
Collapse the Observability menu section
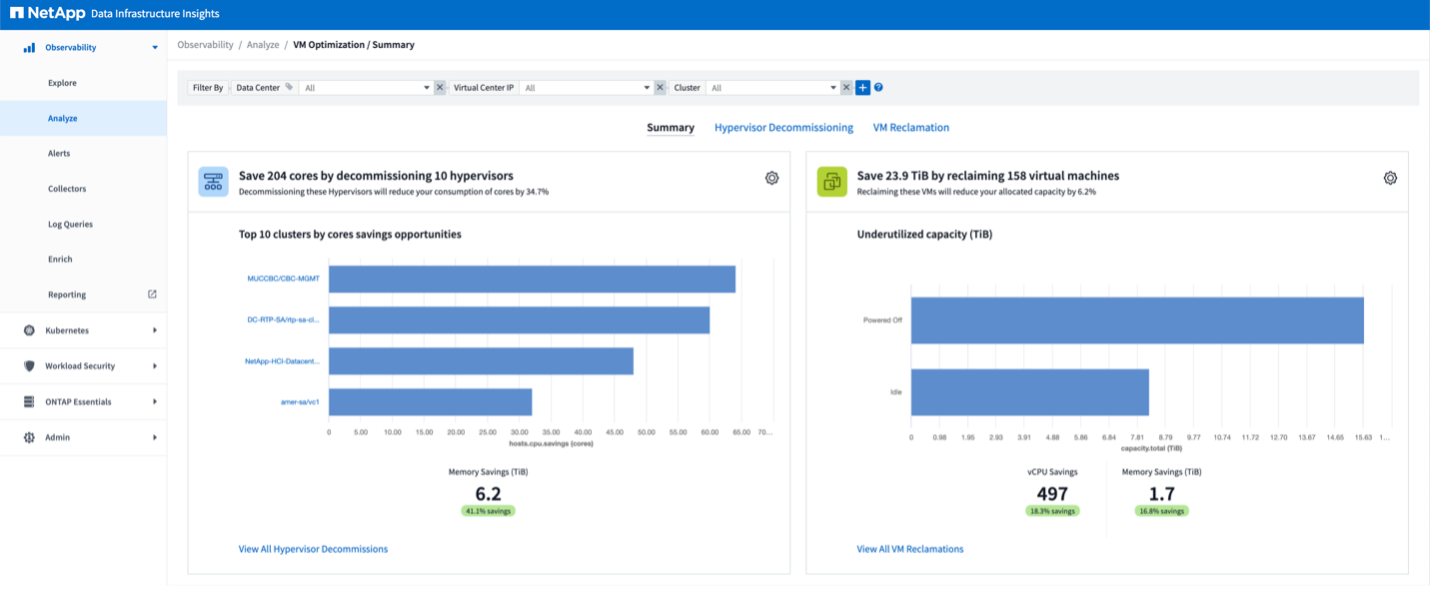(154, 47)
